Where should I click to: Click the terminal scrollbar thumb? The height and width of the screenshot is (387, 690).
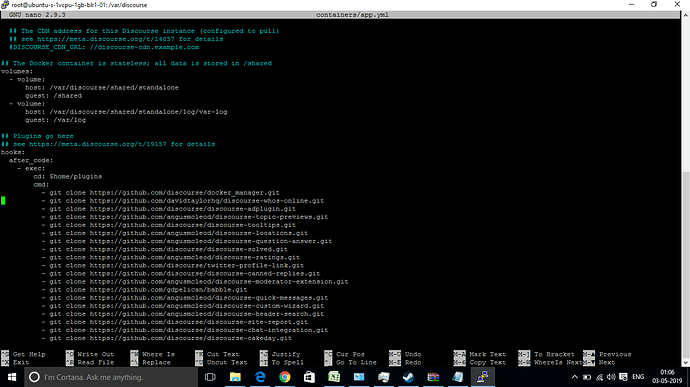pyautogui.click(x=686, y=265)
